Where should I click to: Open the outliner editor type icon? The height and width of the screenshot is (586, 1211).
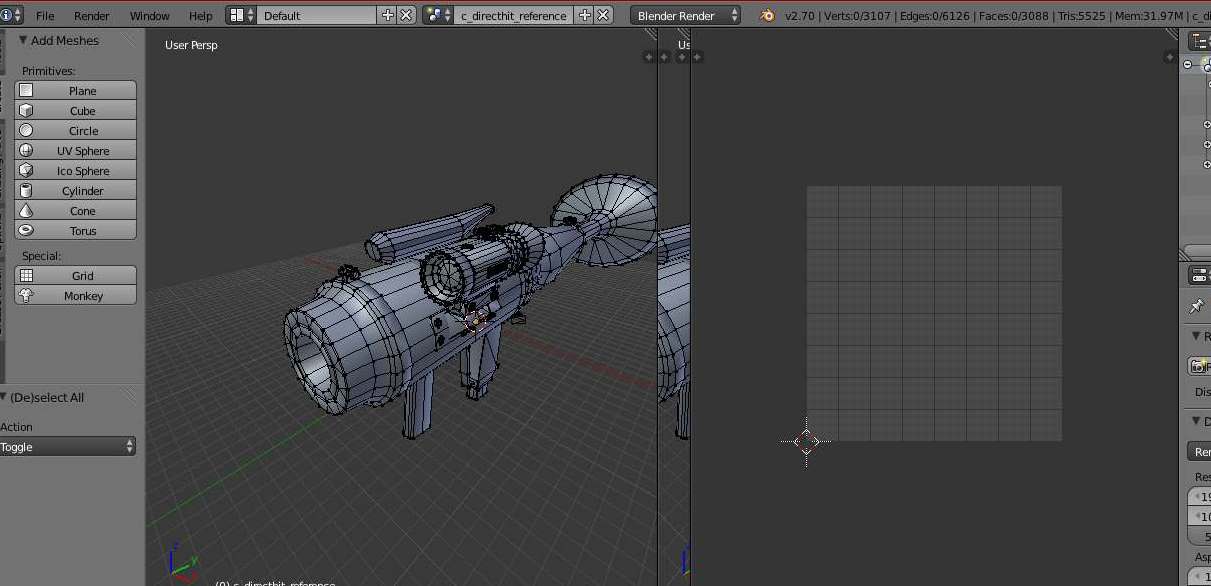tap(1199, 40)
